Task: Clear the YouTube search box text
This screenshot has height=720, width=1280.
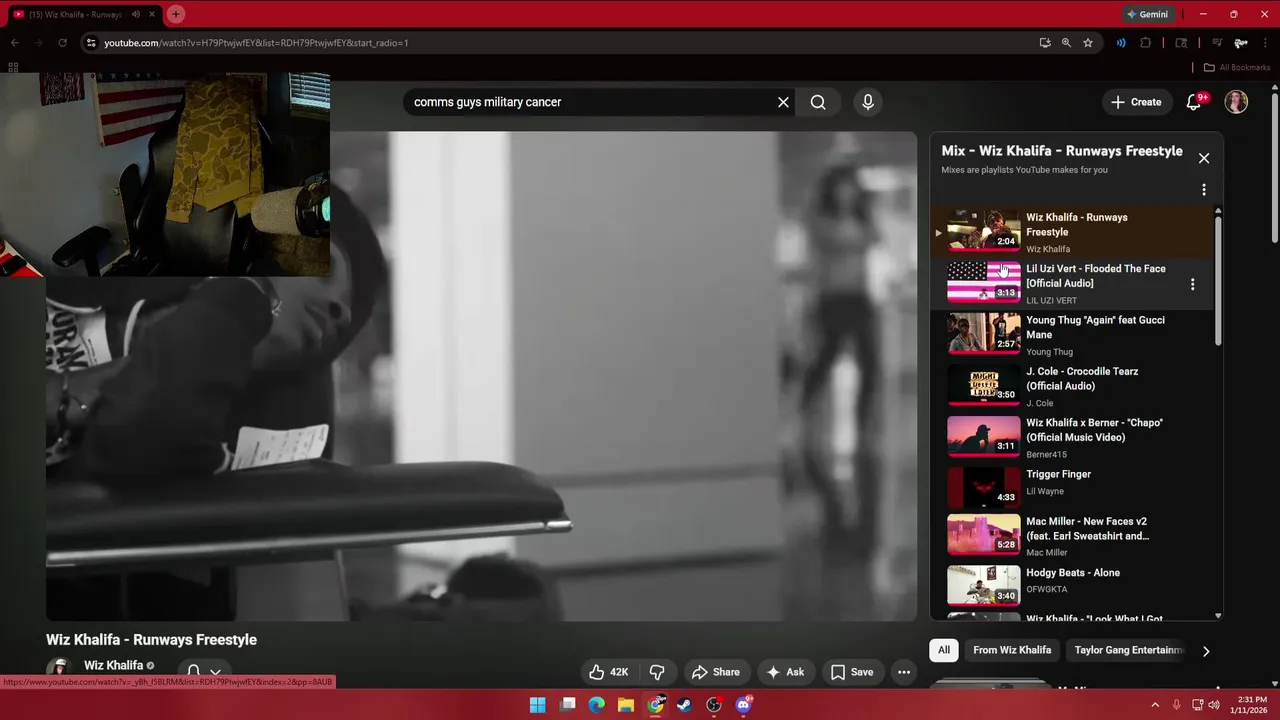Action: pyautogui.click(x=783, y=102)
